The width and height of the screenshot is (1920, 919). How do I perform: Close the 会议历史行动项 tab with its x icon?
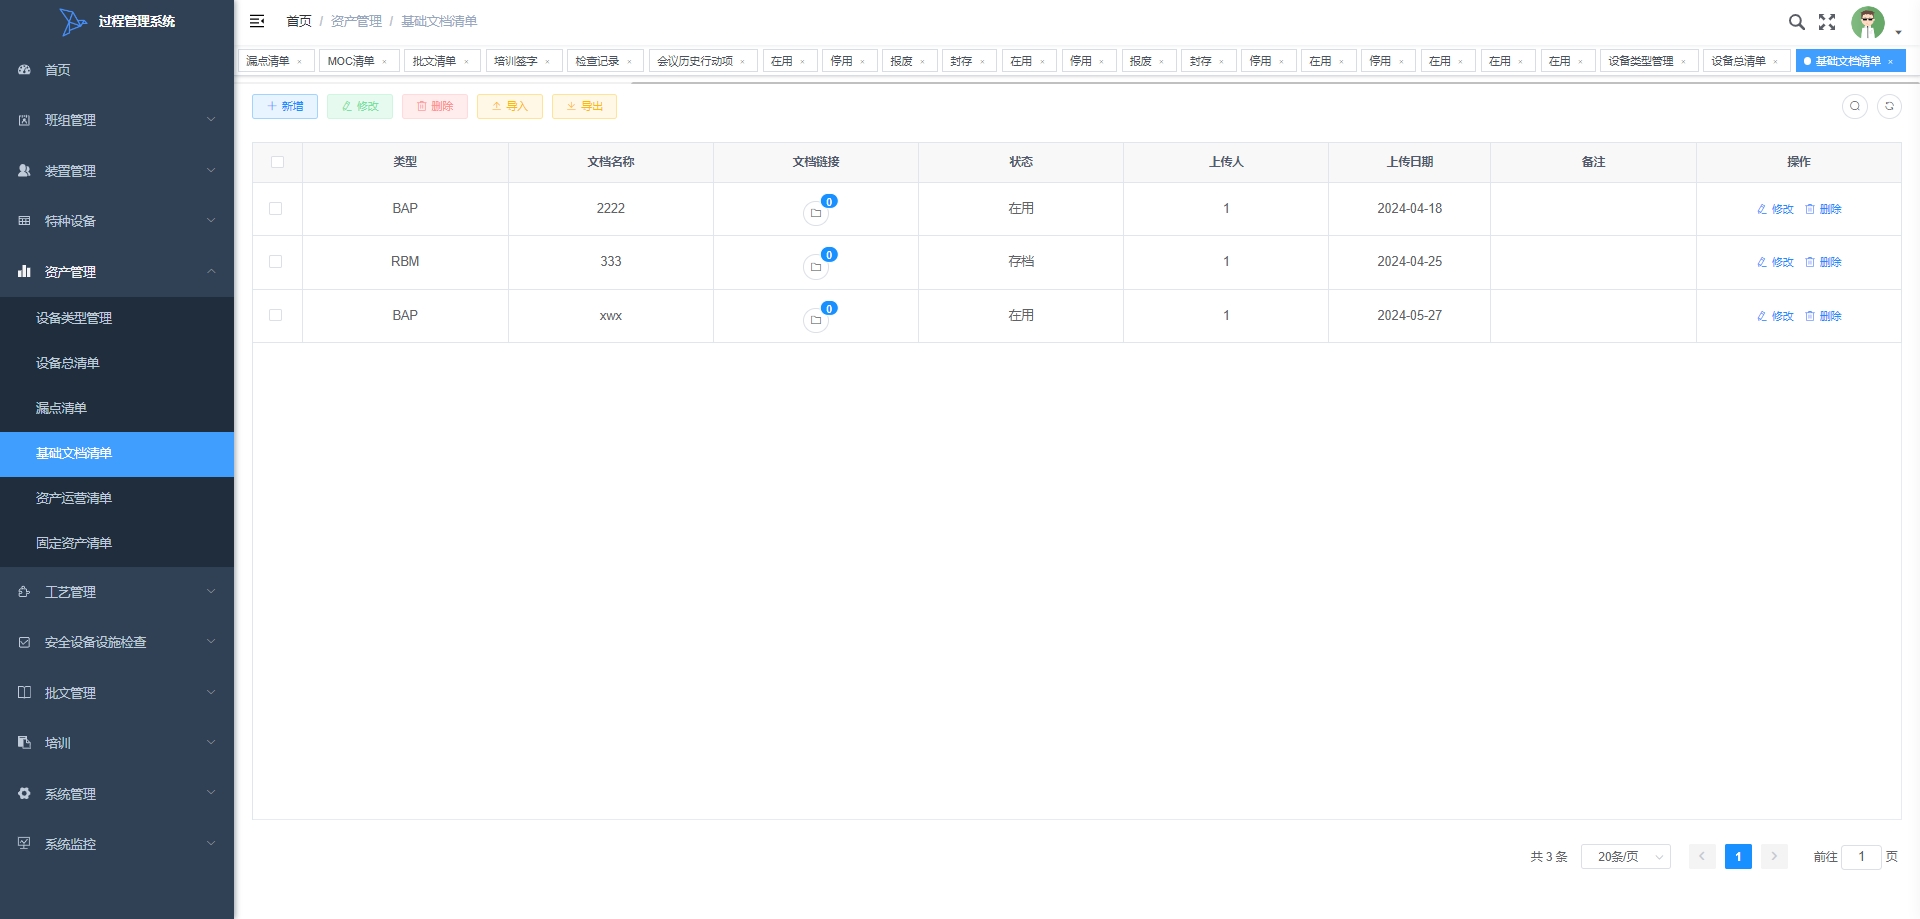(x=742, y=62)
